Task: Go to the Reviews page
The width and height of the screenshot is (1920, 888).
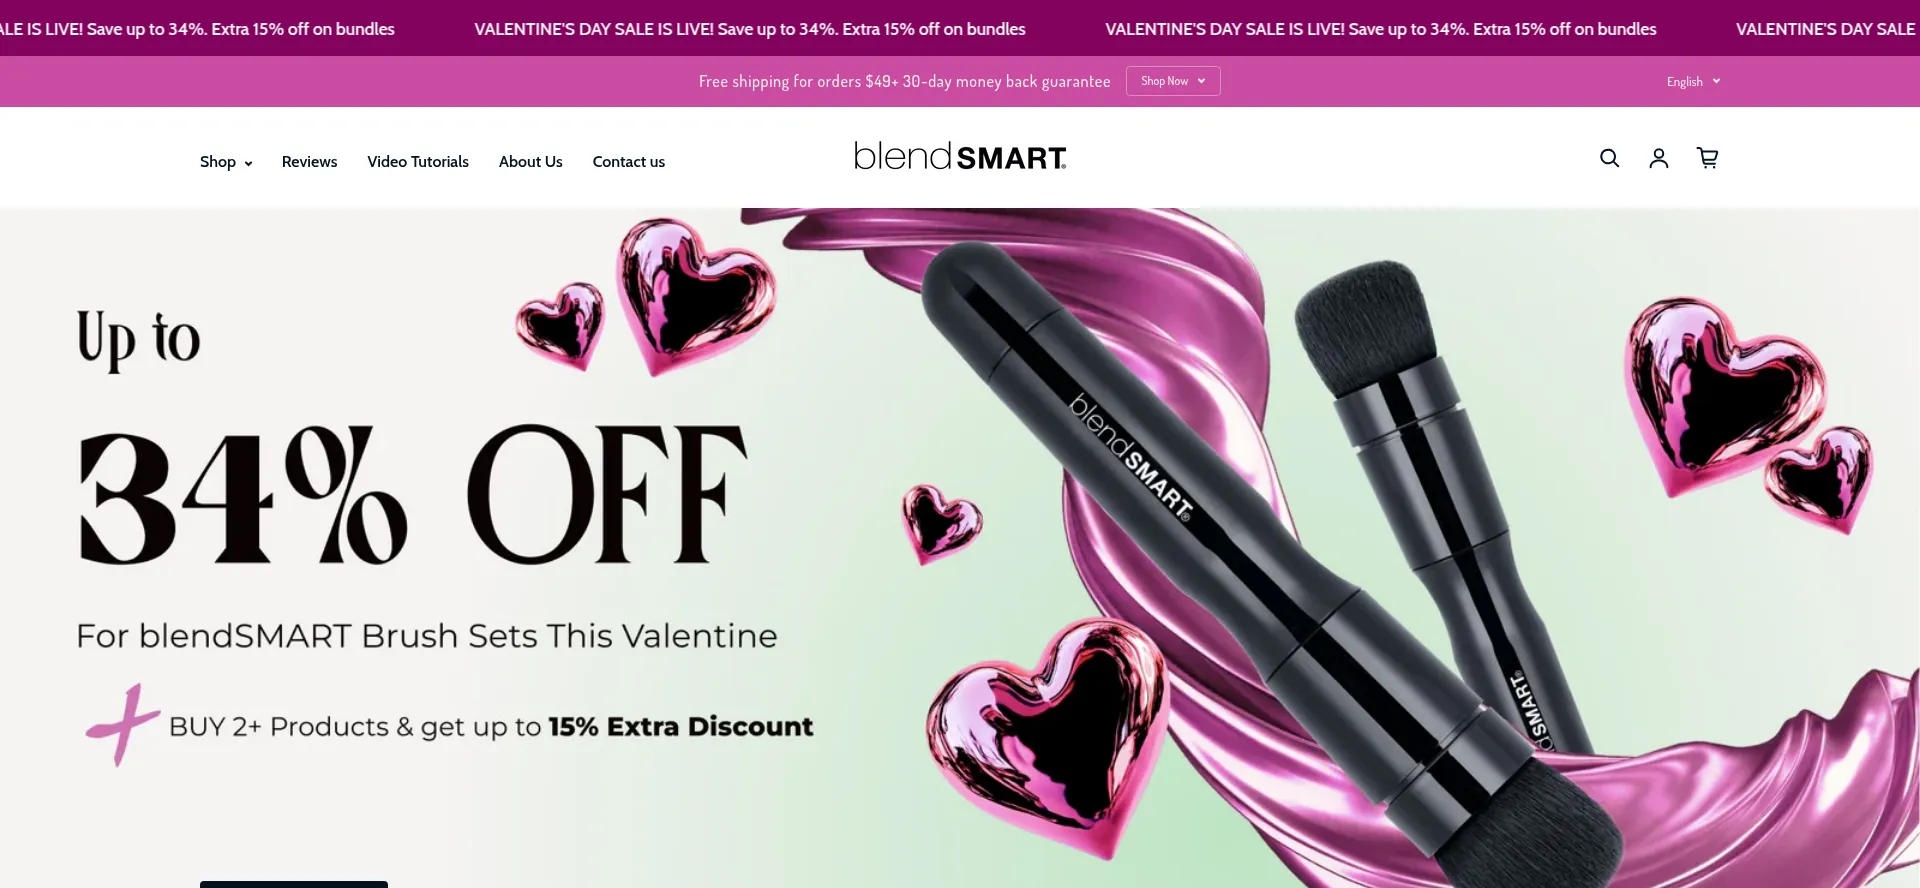Action: 309,162
